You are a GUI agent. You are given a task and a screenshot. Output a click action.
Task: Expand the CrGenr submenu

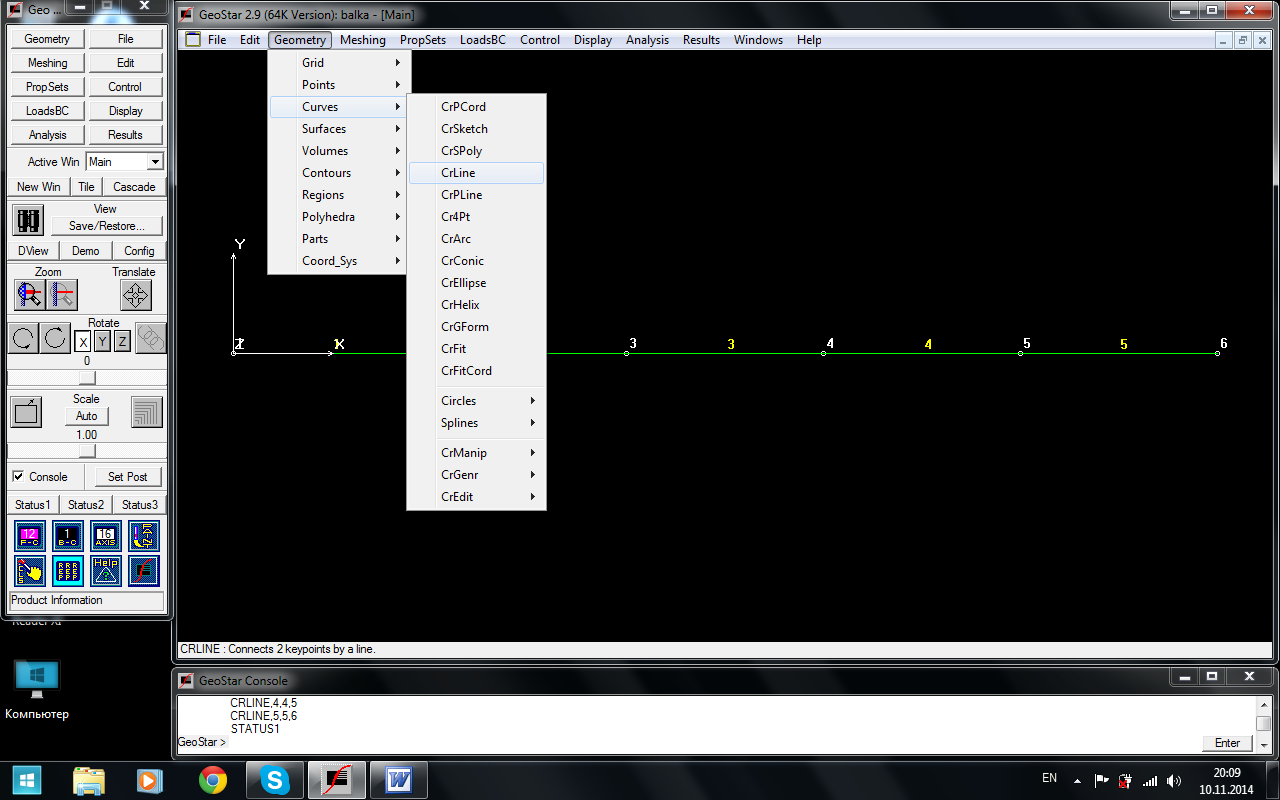coord(476,475)
